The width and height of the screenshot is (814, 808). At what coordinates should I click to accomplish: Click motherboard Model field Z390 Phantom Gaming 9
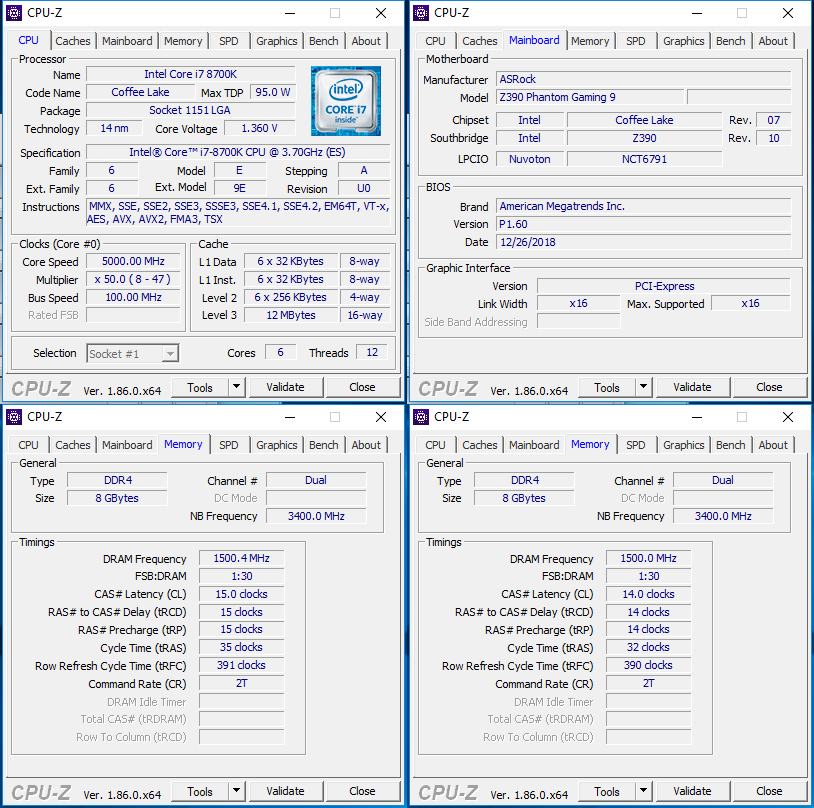(x=590, y=97)
